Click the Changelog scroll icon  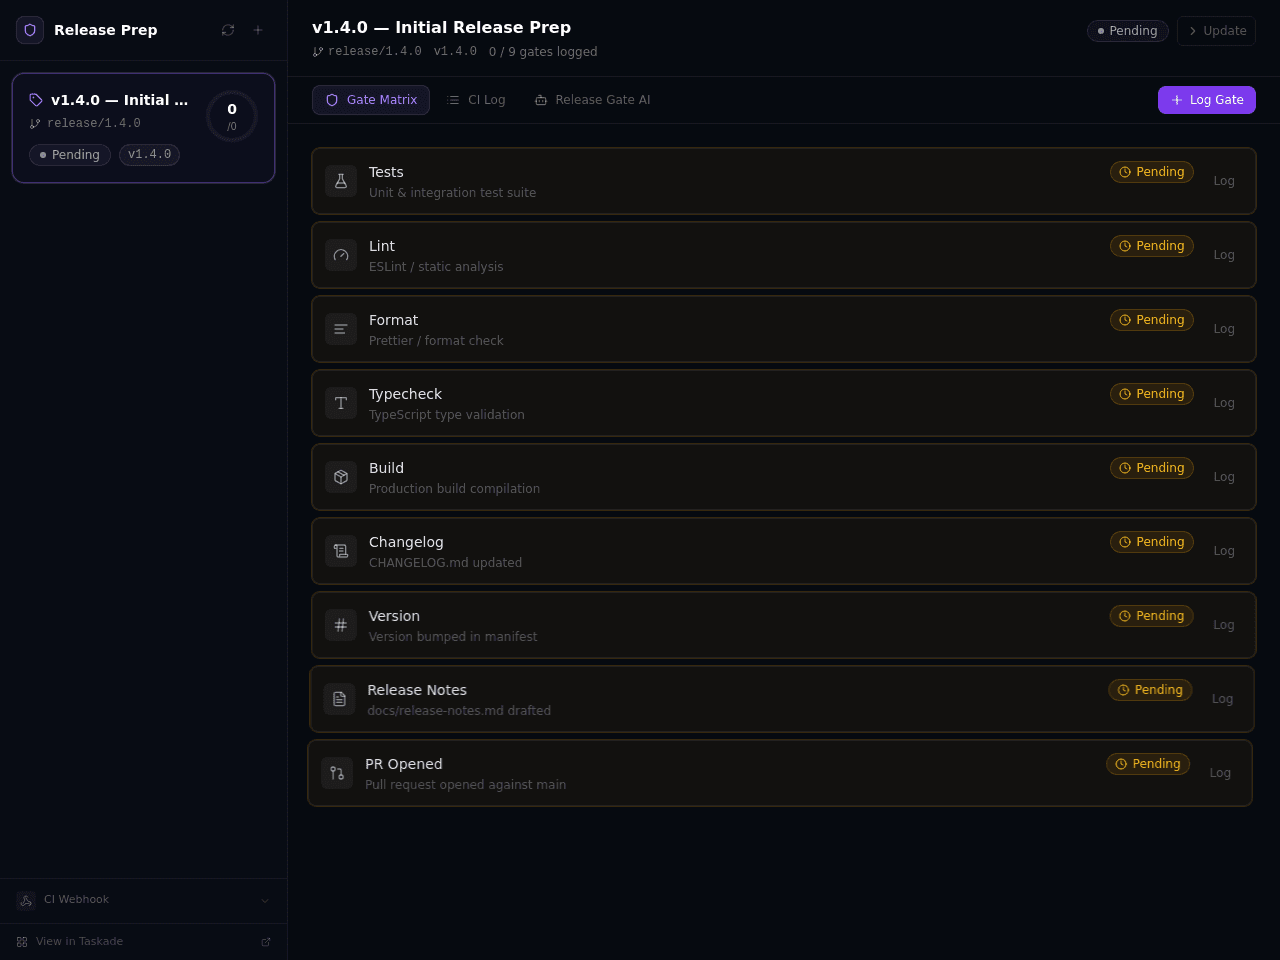(x=341, y=551)
